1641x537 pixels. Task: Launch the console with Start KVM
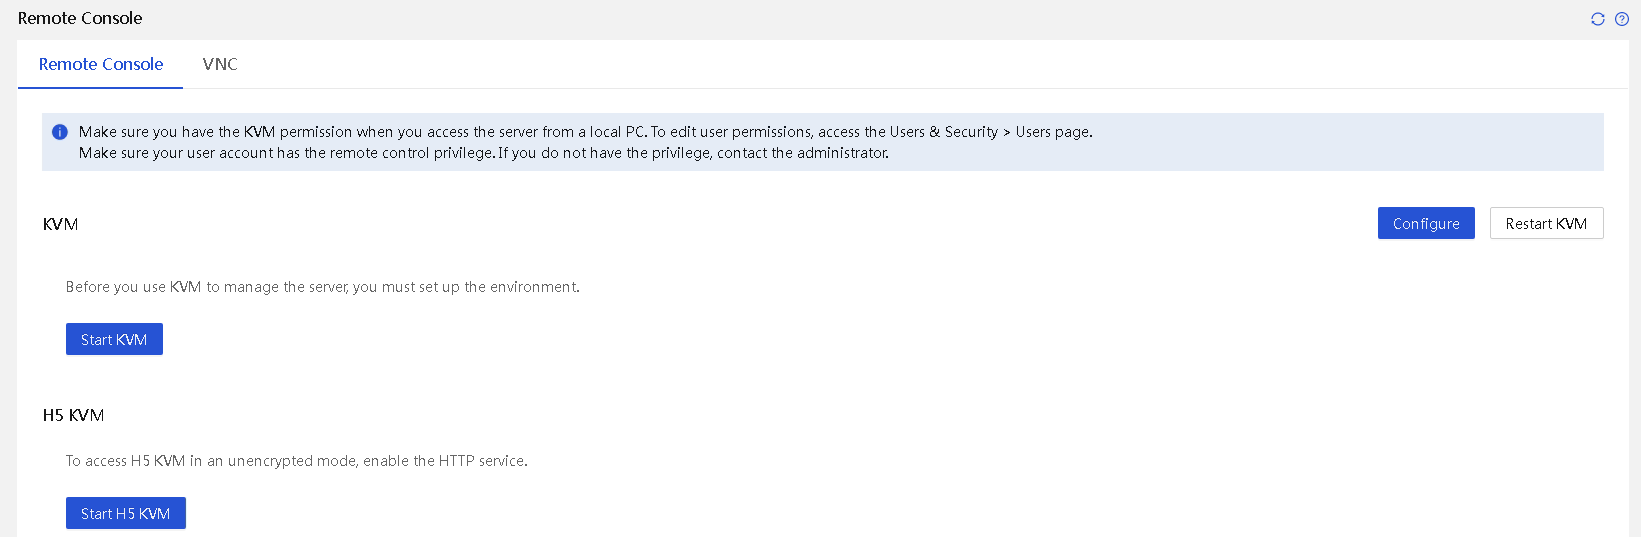click(114, 339)
